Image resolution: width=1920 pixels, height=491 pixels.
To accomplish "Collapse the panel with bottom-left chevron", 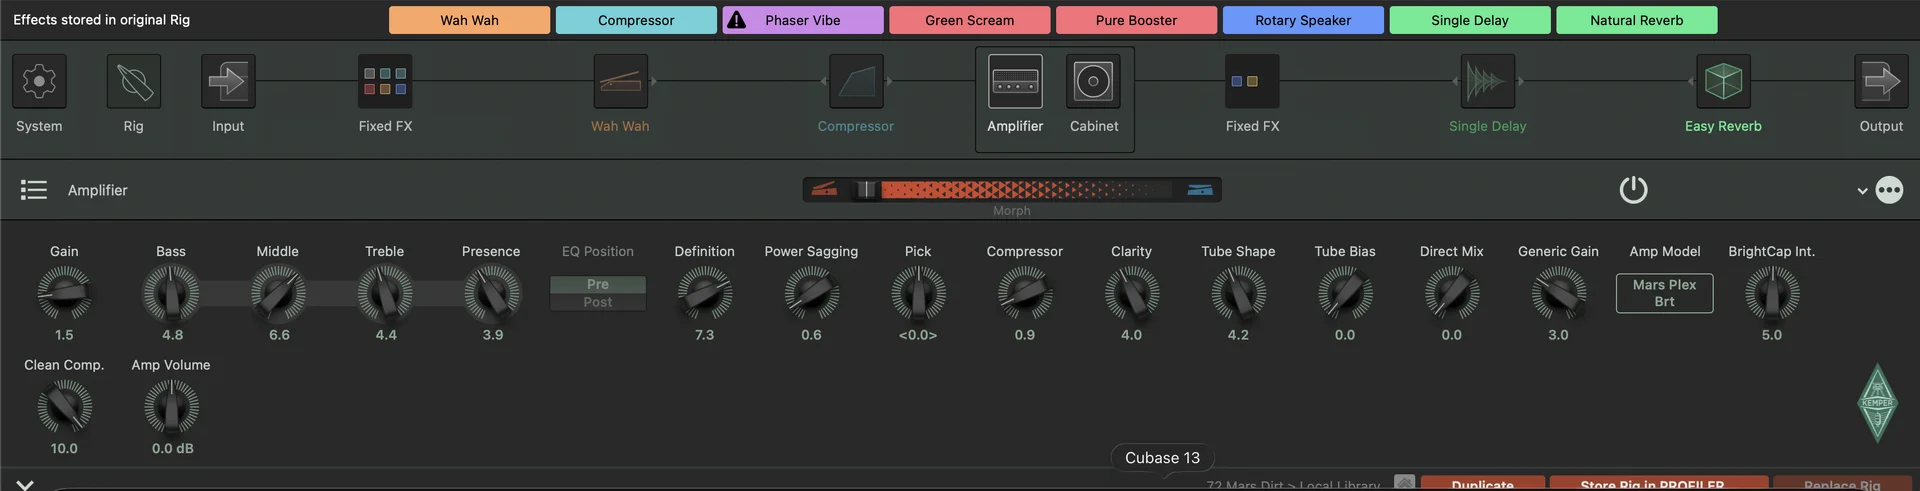I will (25, 485).
